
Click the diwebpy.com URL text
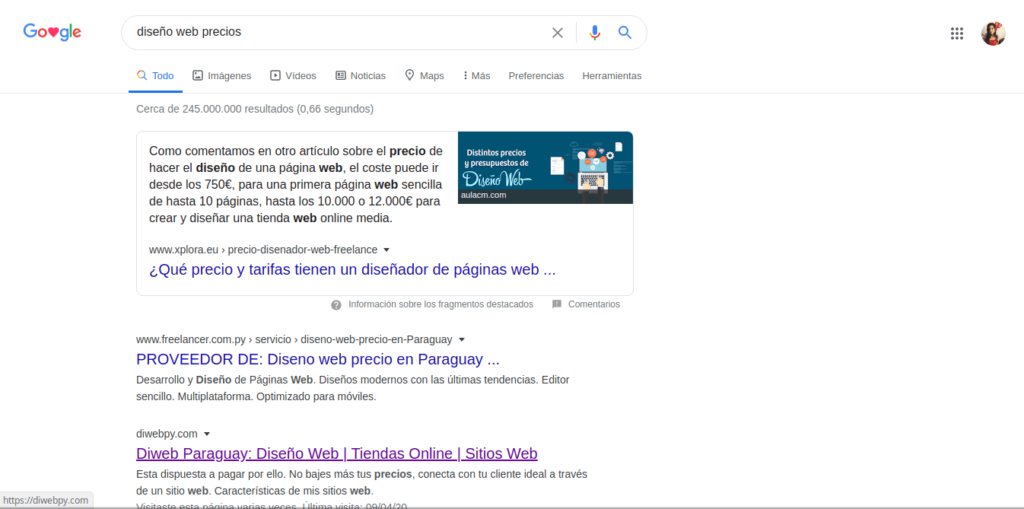(x=167, y=434)
